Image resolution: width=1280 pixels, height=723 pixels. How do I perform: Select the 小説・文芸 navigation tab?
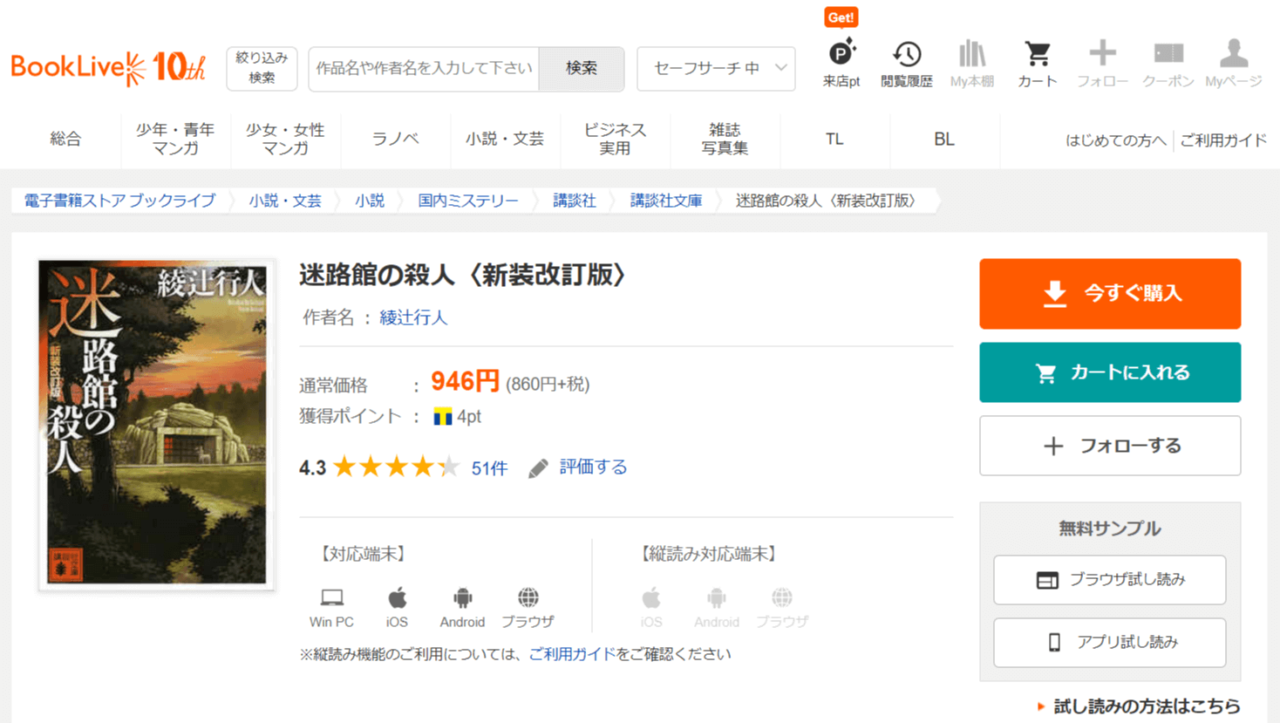[x=505, y=140]
